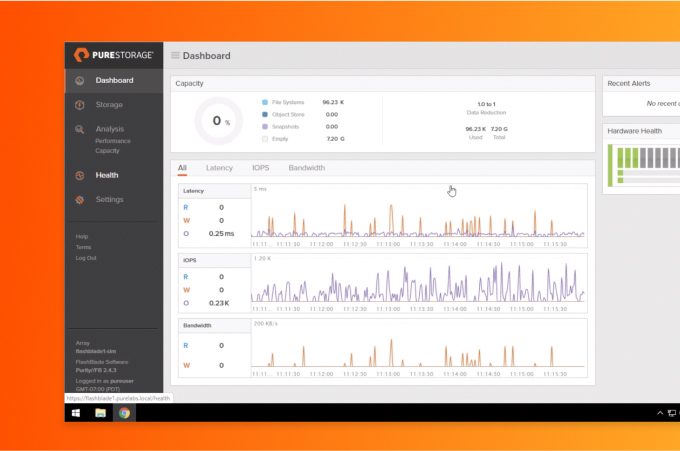Click the Chrome icon in the taskbar
This screenshot has width=680, height=451.
point(124,412)
